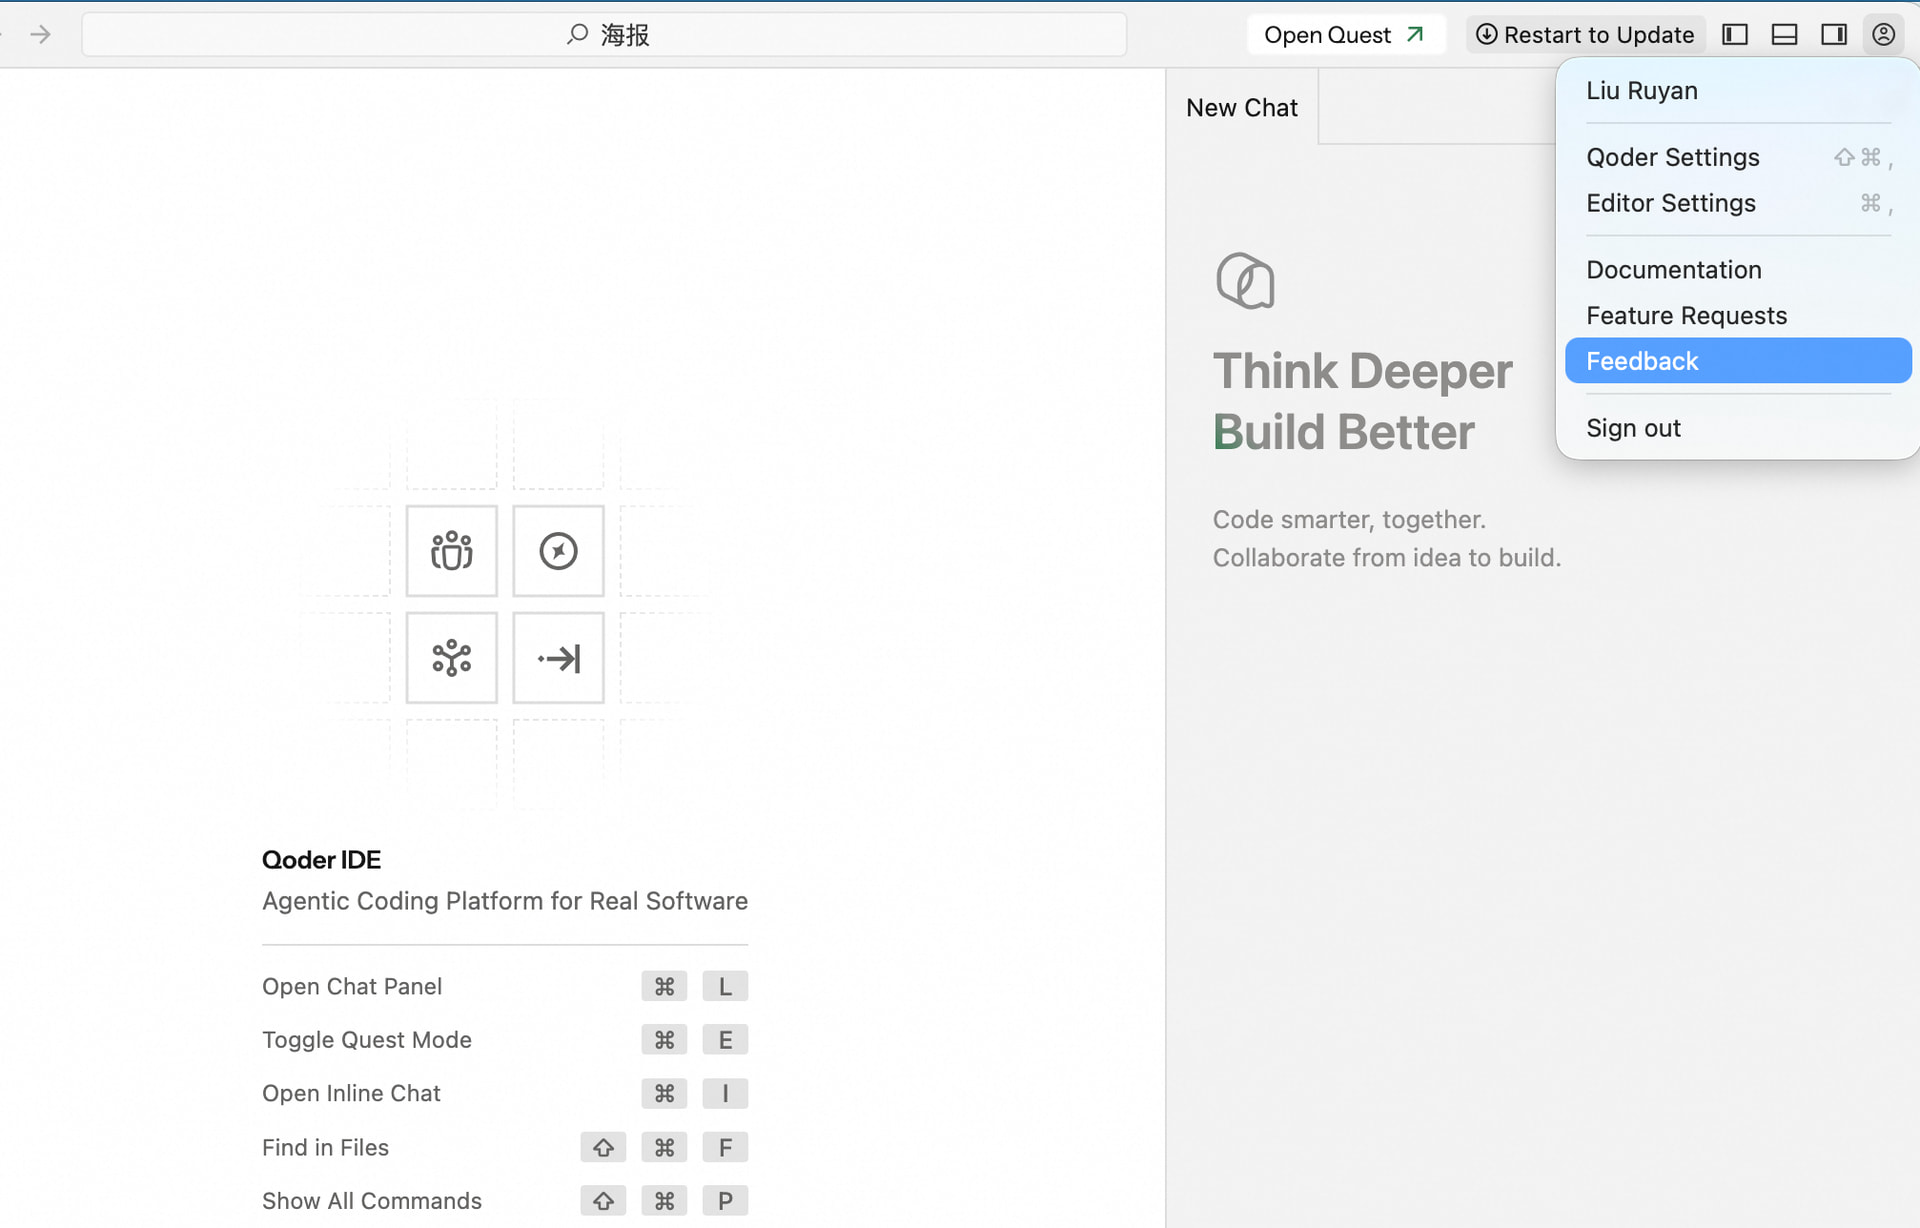Click the I key badge for Open Inline Chat
Image resolution: width=1920 pixels, height=1228 pixels.
(725, 1094)
